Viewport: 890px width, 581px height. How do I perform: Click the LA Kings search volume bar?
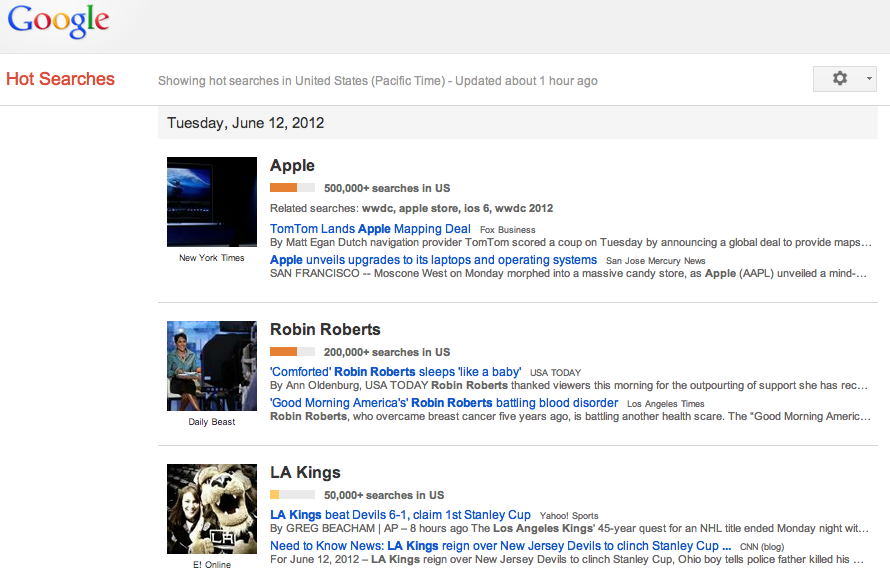(292, 495)
